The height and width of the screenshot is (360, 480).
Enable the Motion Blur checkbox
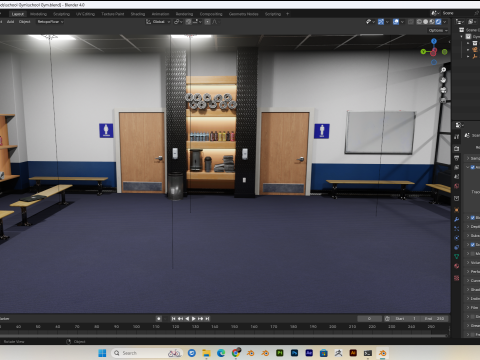[473, 254]
